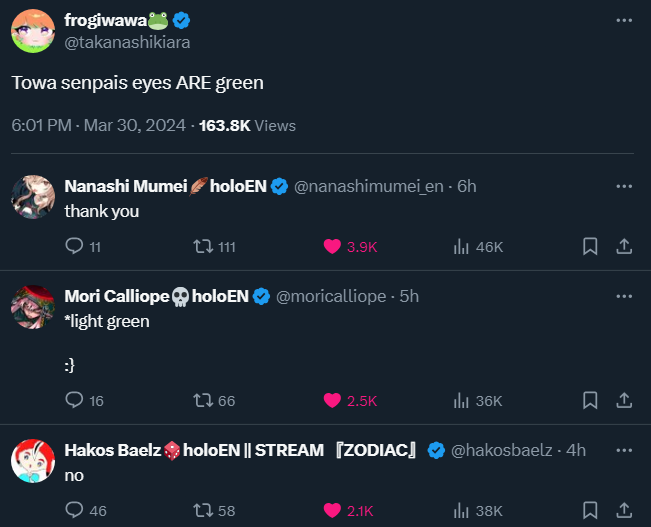Open the @moricalliope handle link
Image resolution: width=651 pixels, height=527 pixels.
coord(333,296)
